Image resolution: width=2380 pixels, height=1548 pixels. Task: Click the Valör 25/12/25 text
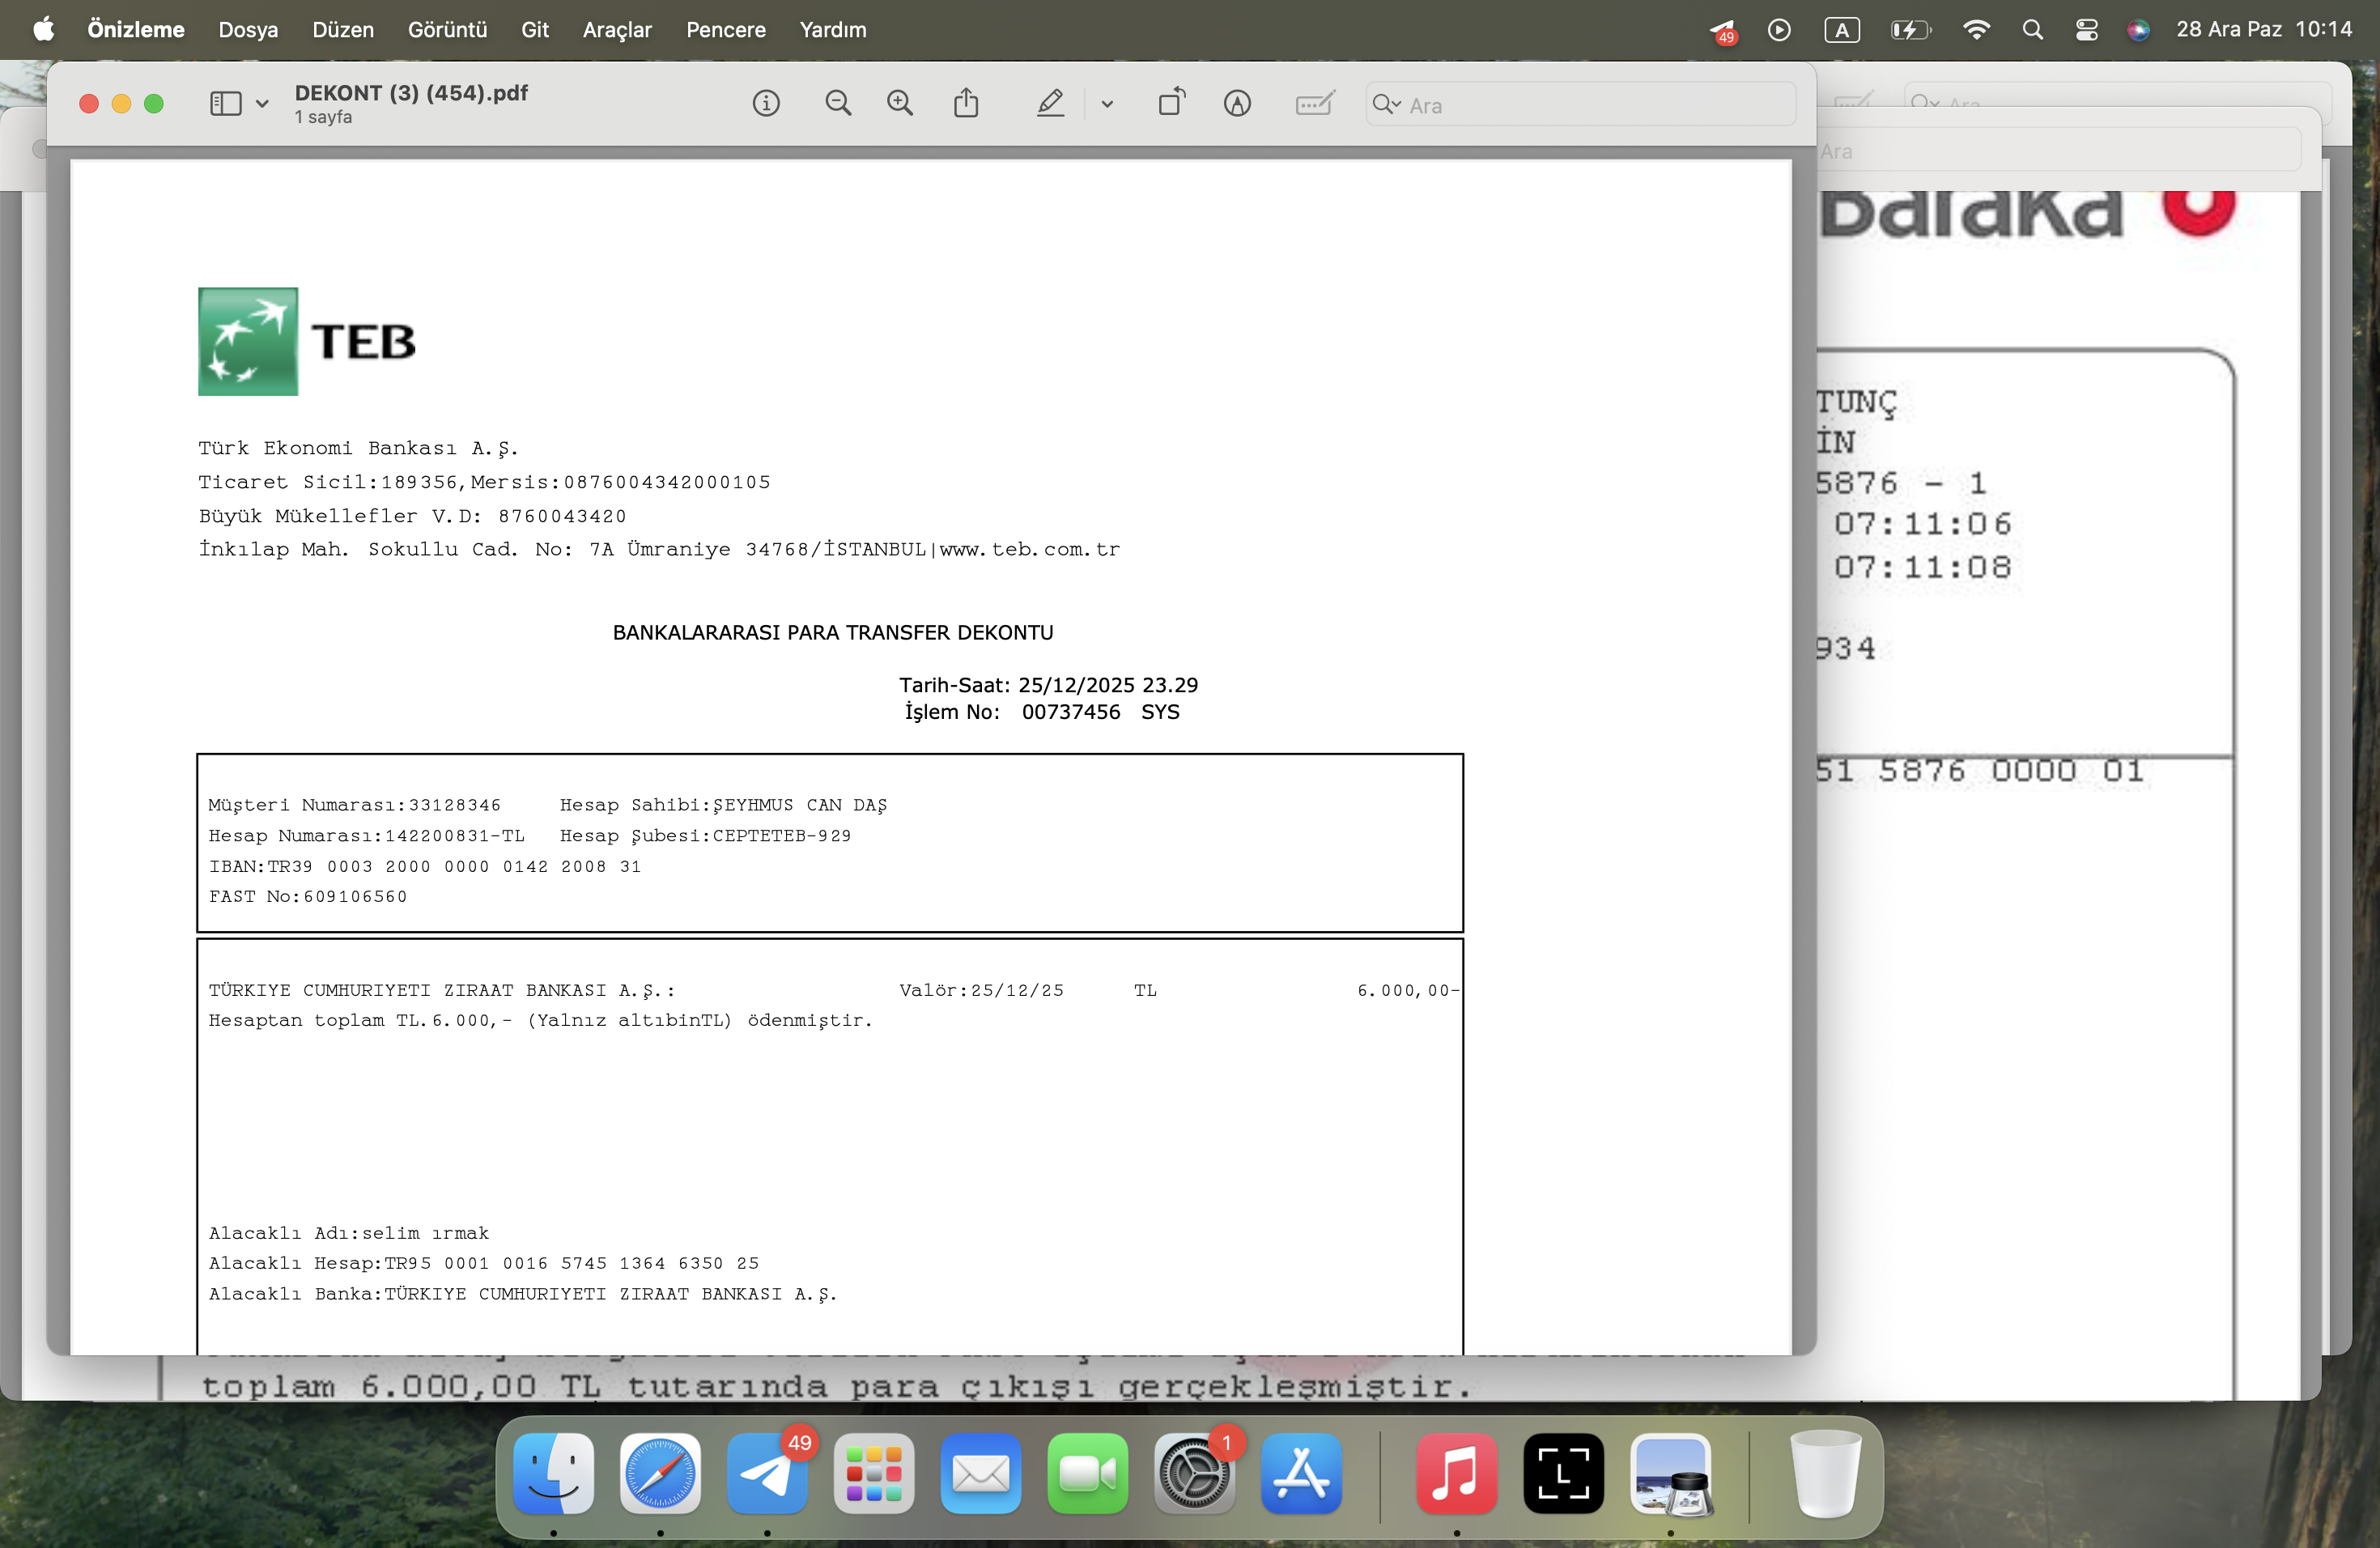pyautogui.click(x=981, y=990)
